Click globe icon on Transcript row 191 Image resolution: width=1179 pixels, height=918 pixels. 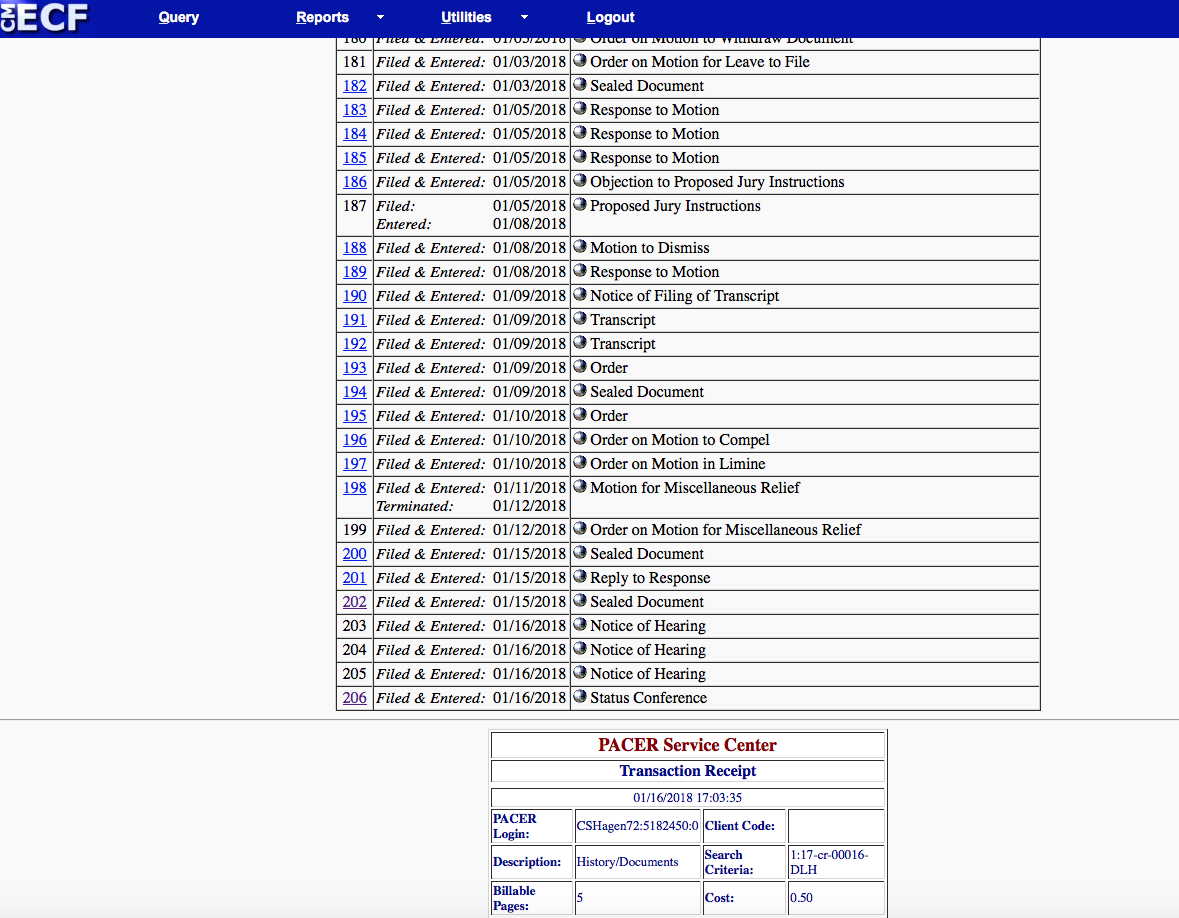pyautogui.click(x=580, y=319)
